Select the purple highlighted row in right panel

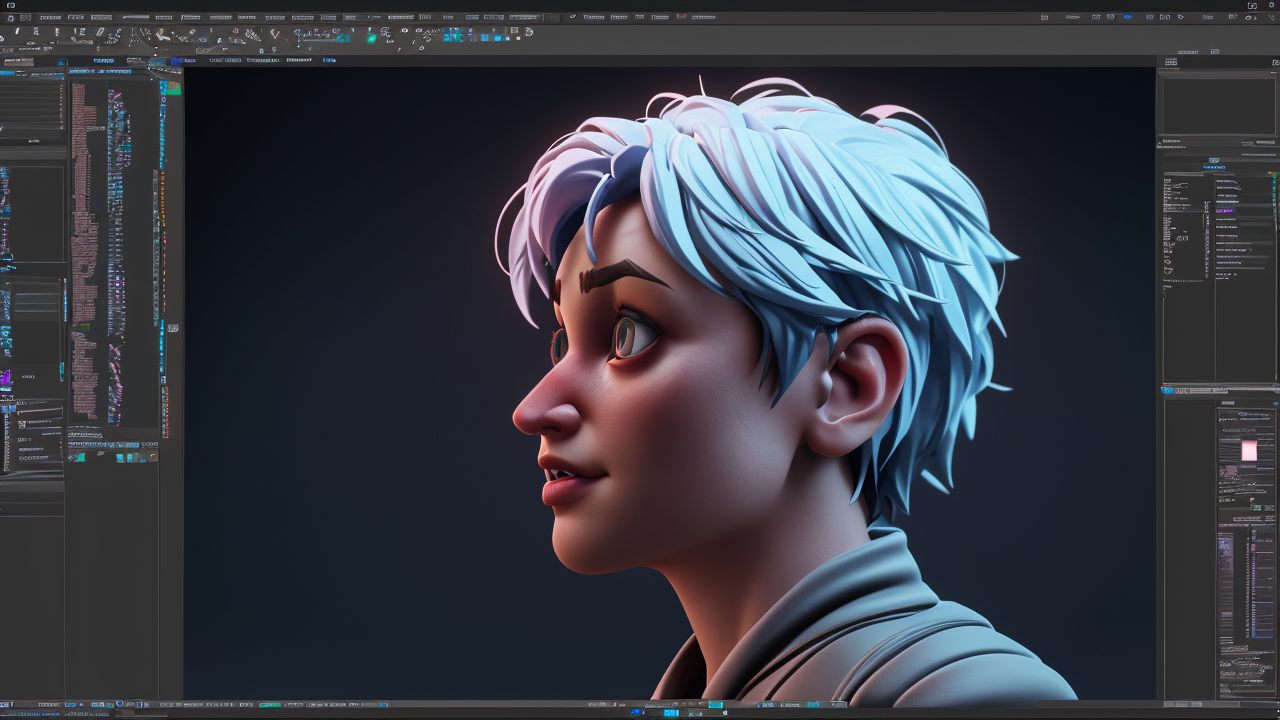click(x=1225, y=211)
